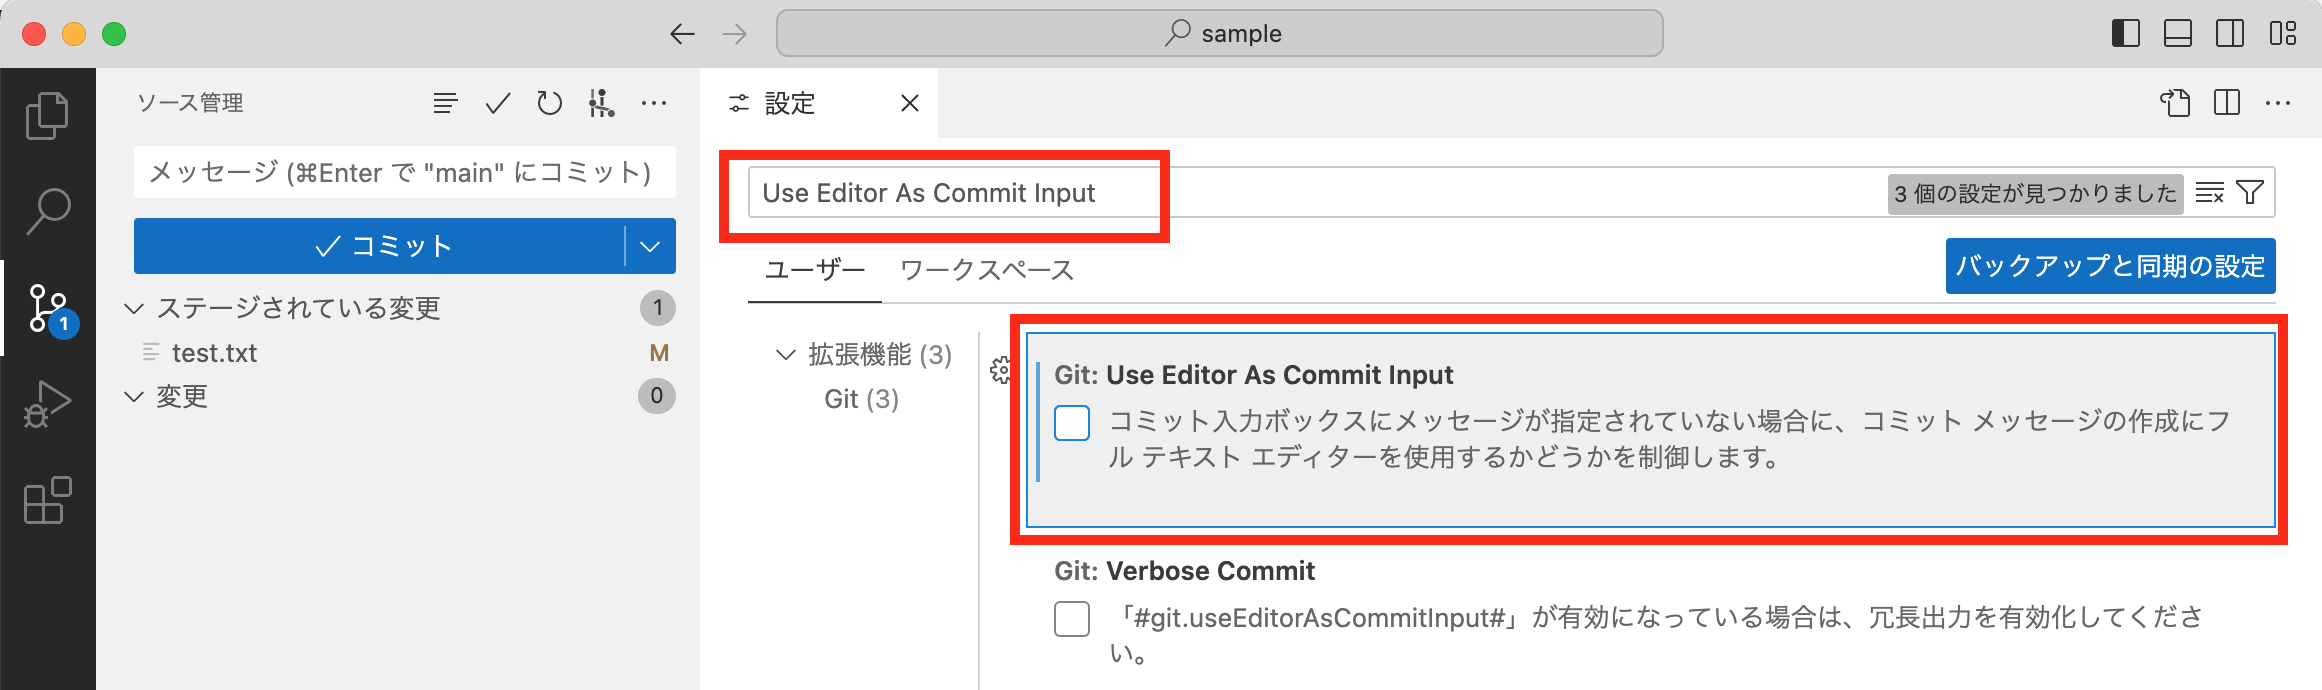Open commit button dropdown arrow
Image resolution: width=2322 pixels, height=690 pixels.
650,246
